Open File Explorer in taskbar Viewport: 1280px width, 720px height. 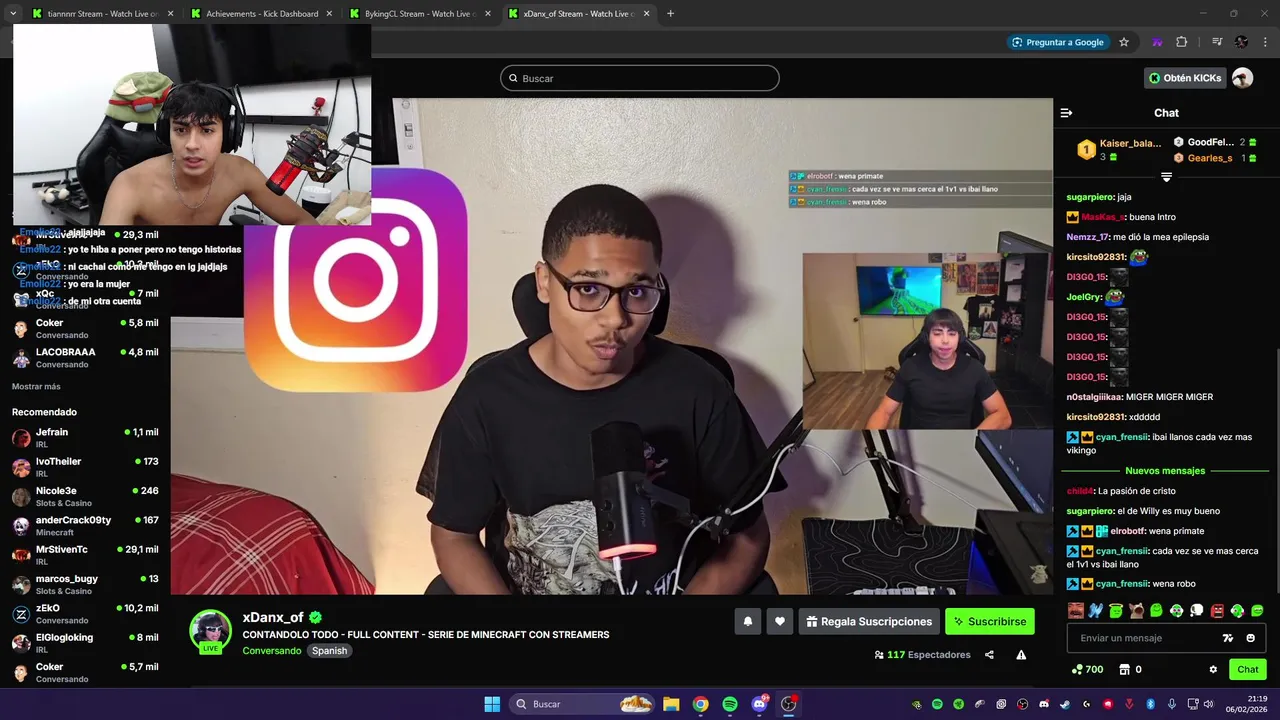pyautogui.click(x=671, y=704)
